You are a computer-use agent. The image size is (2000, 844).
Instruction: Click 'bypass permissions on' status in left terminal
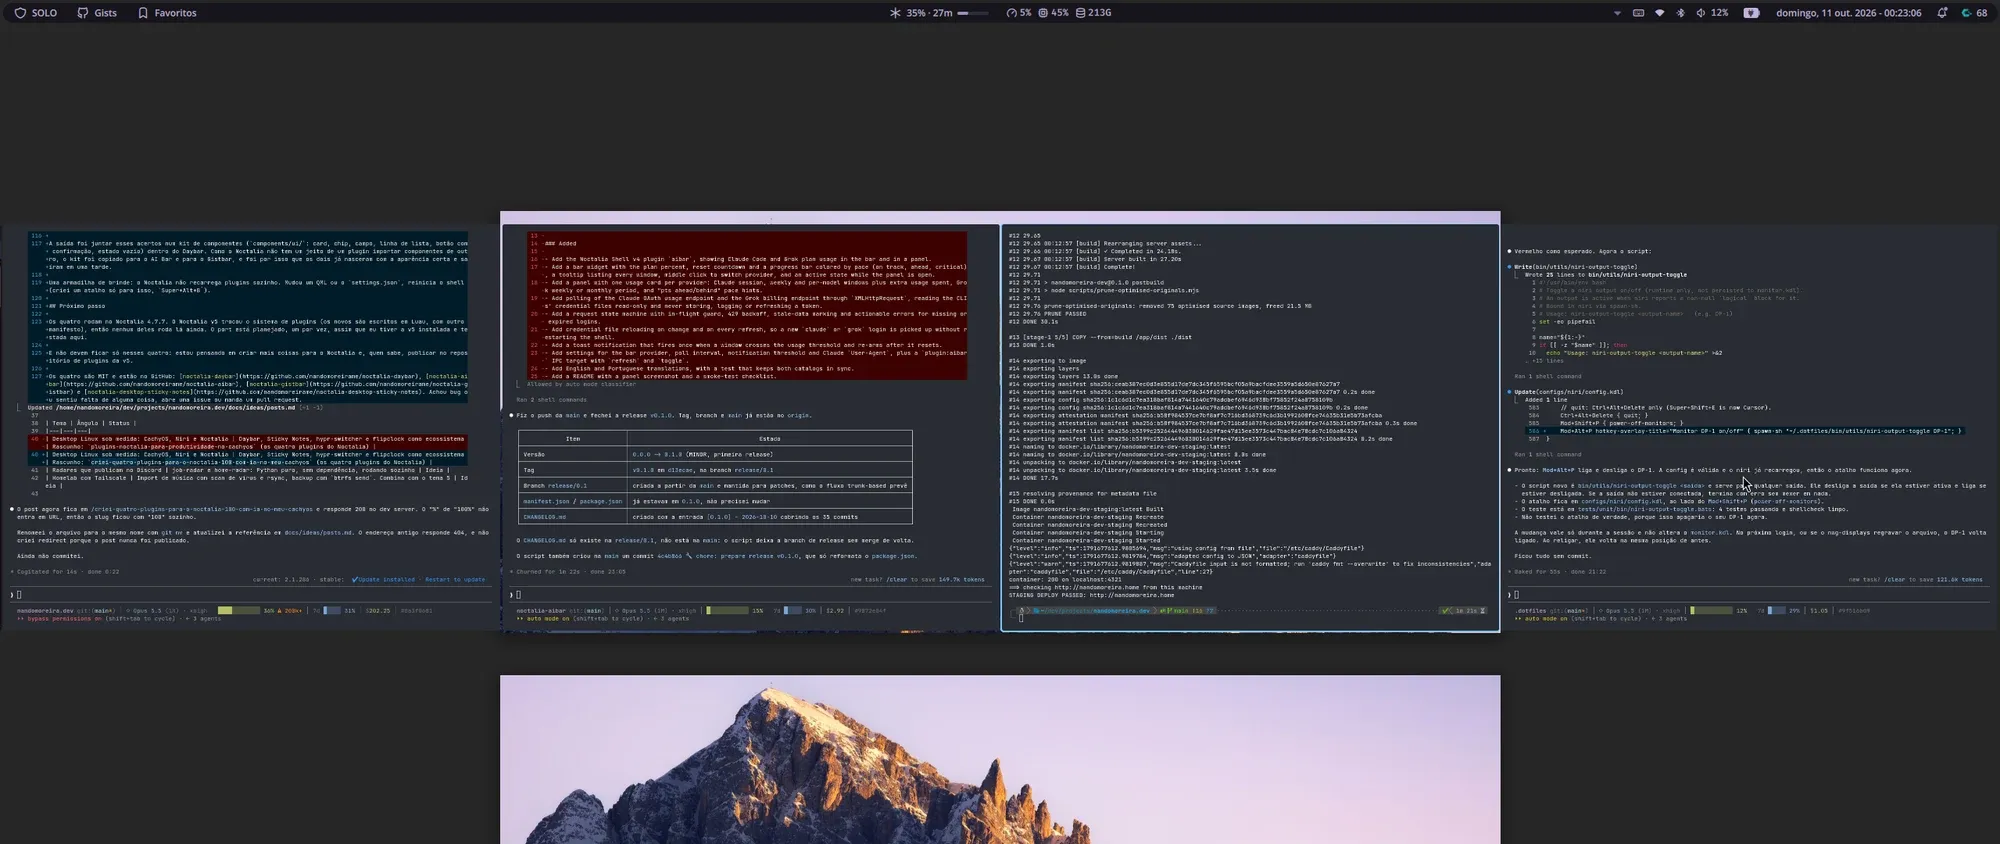click(x=60, y=618)
